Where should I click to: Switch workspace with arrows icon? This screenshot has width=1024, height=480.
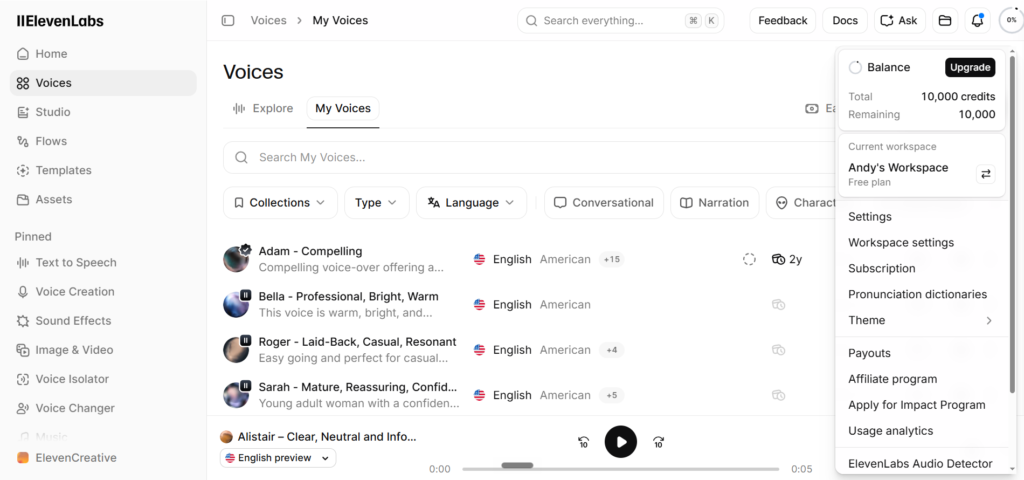[x=985, y=174]
